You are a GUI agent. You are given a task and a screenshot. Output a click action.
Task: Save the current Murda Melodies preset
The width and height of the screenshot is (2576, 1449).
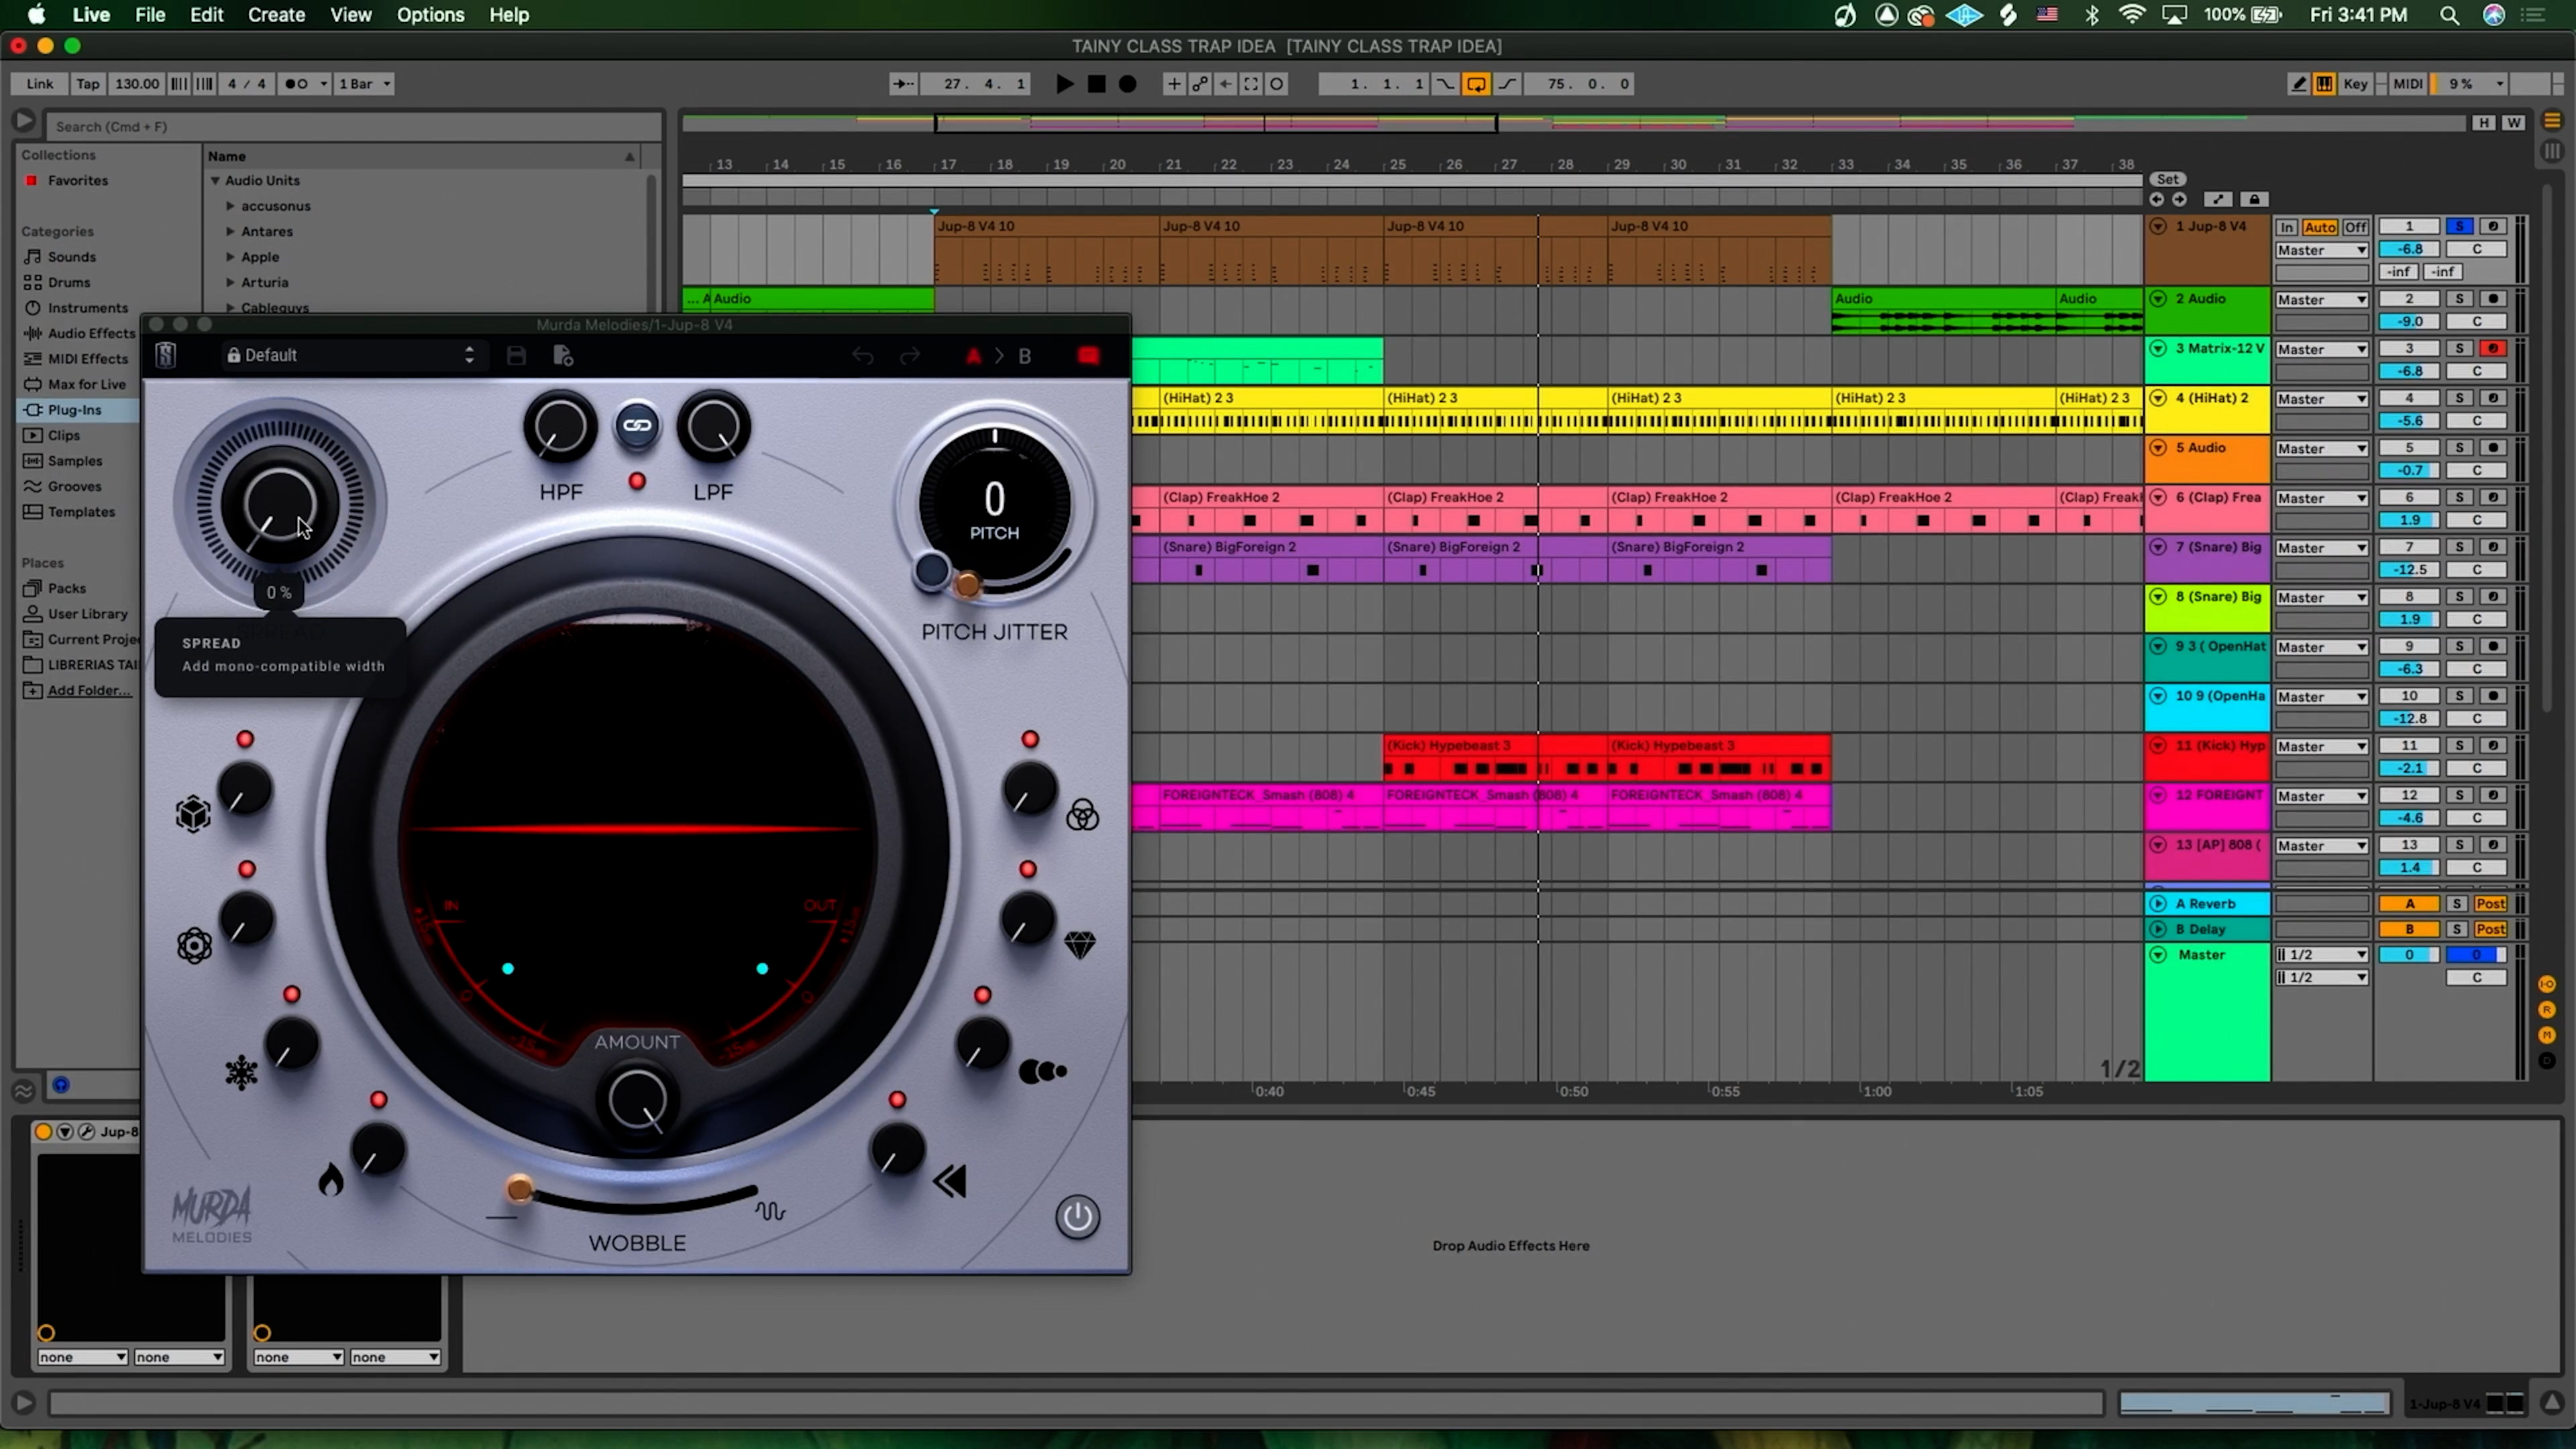516,355
